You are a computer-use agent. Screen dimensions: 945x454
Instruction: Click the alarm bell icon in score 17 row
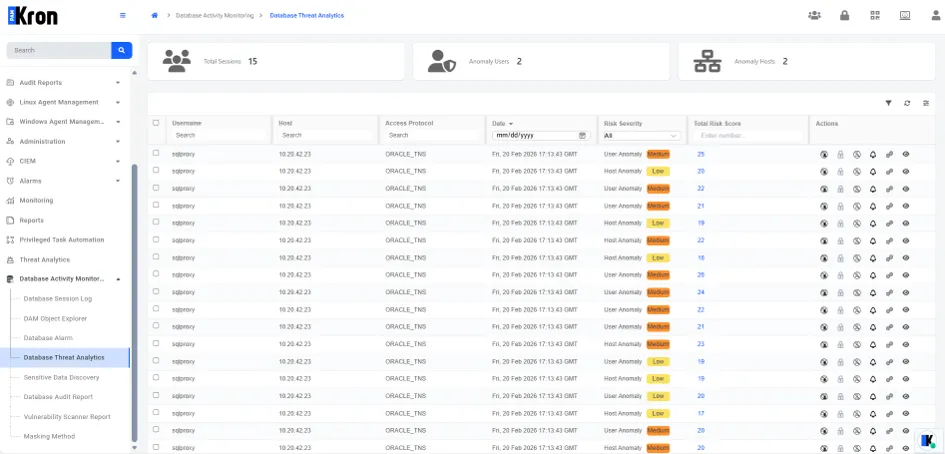873,414
